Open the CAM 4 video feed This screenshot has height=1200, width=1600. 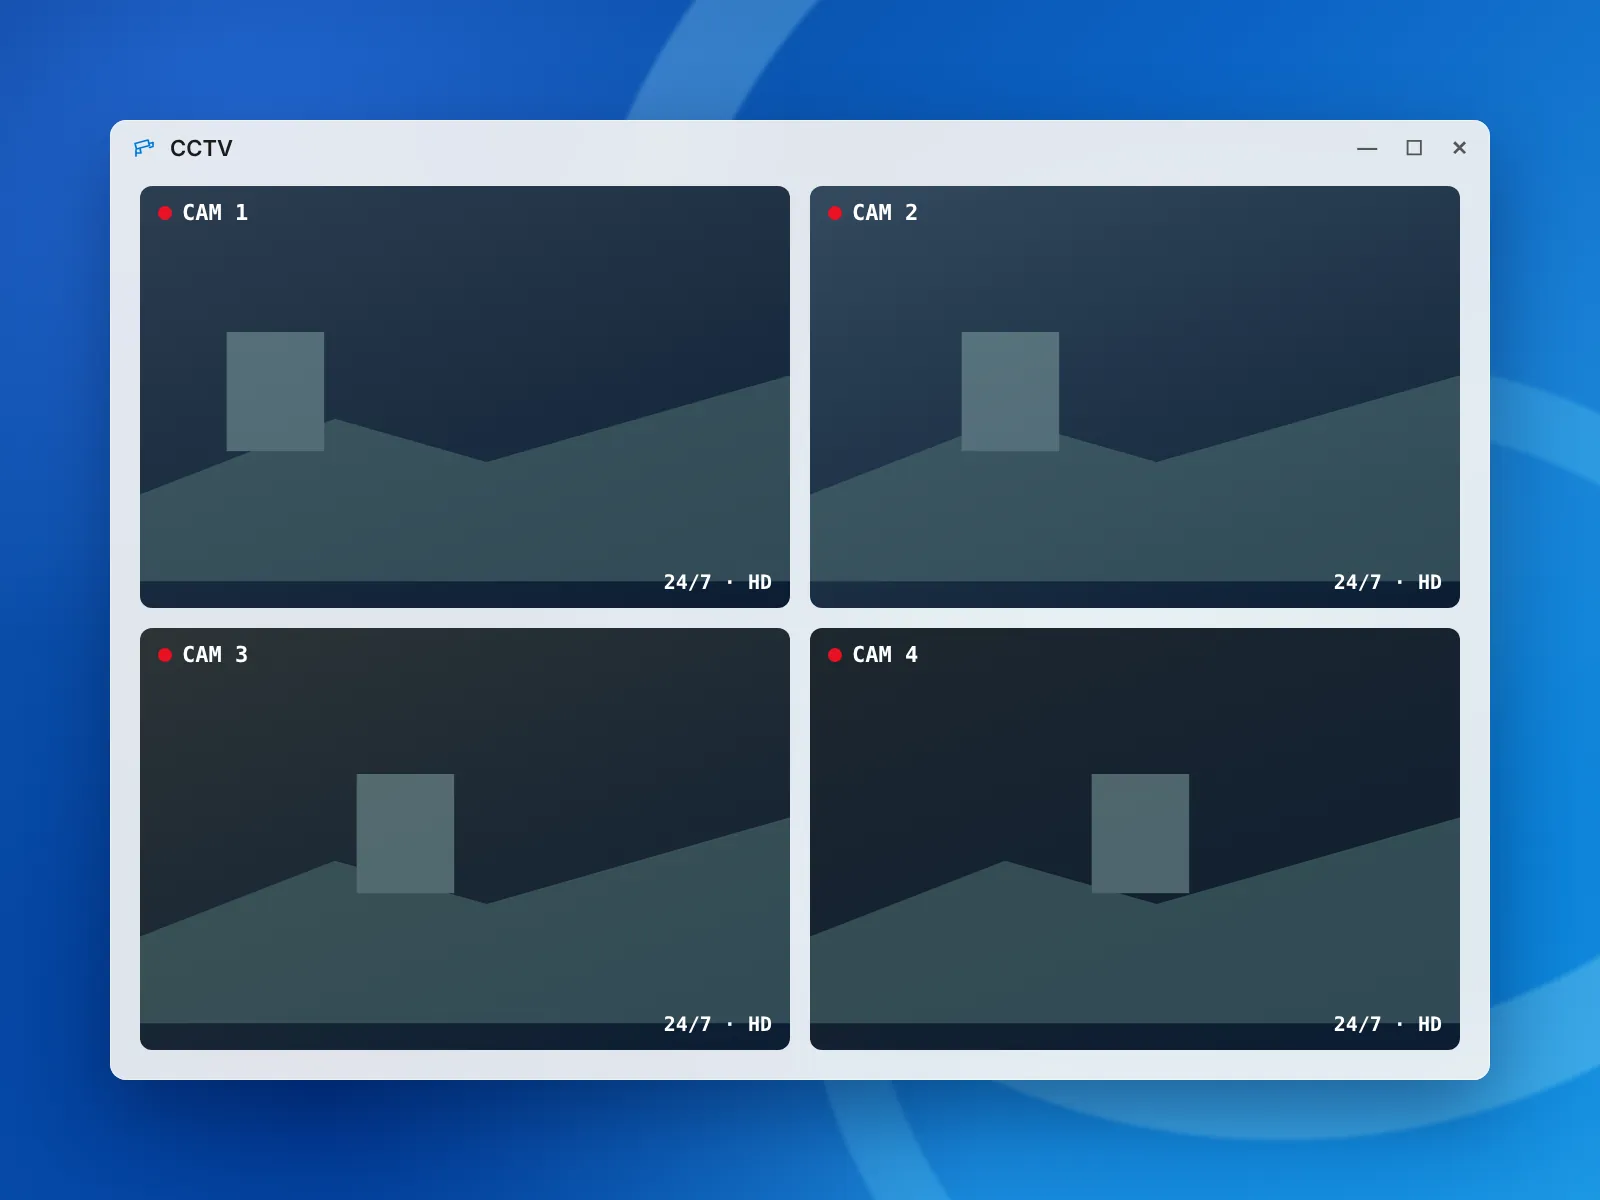[1135, 839]
